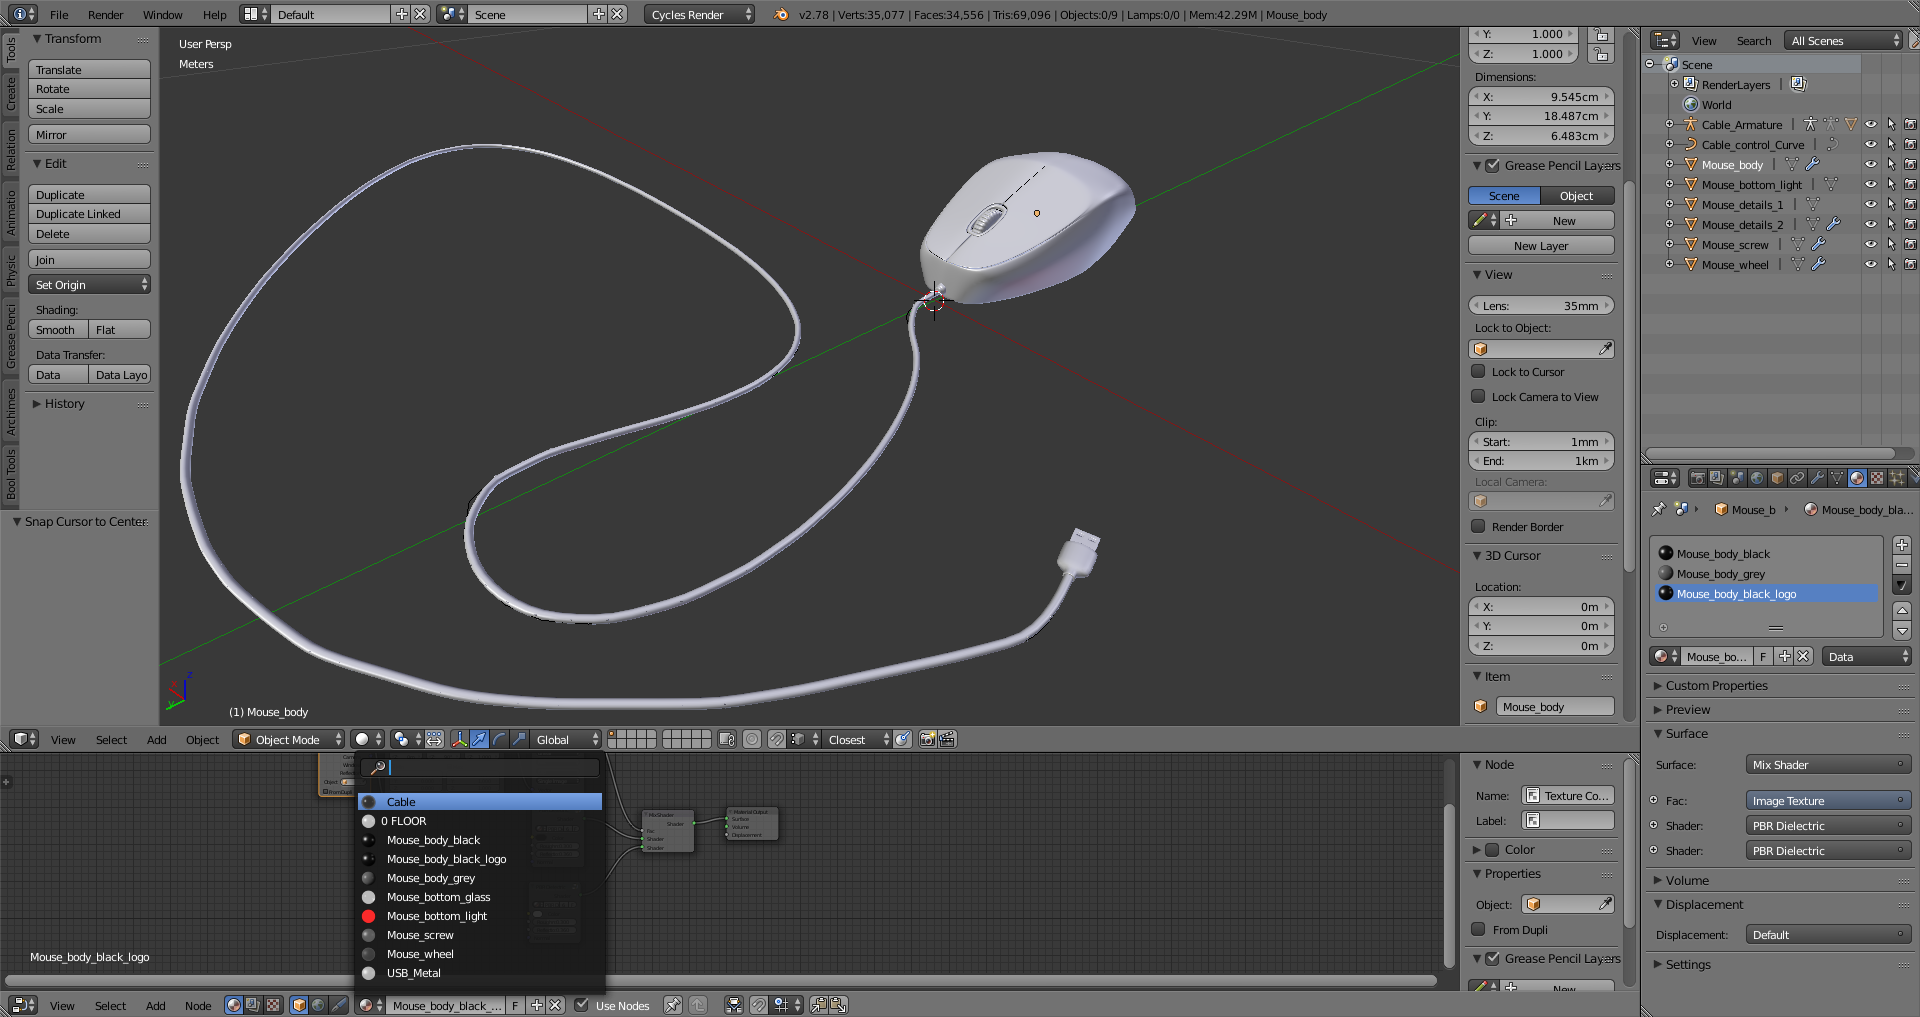Open the Render properties tab (camera icon)
The image size is (1920, 1017).
[x=1698, y=478]
